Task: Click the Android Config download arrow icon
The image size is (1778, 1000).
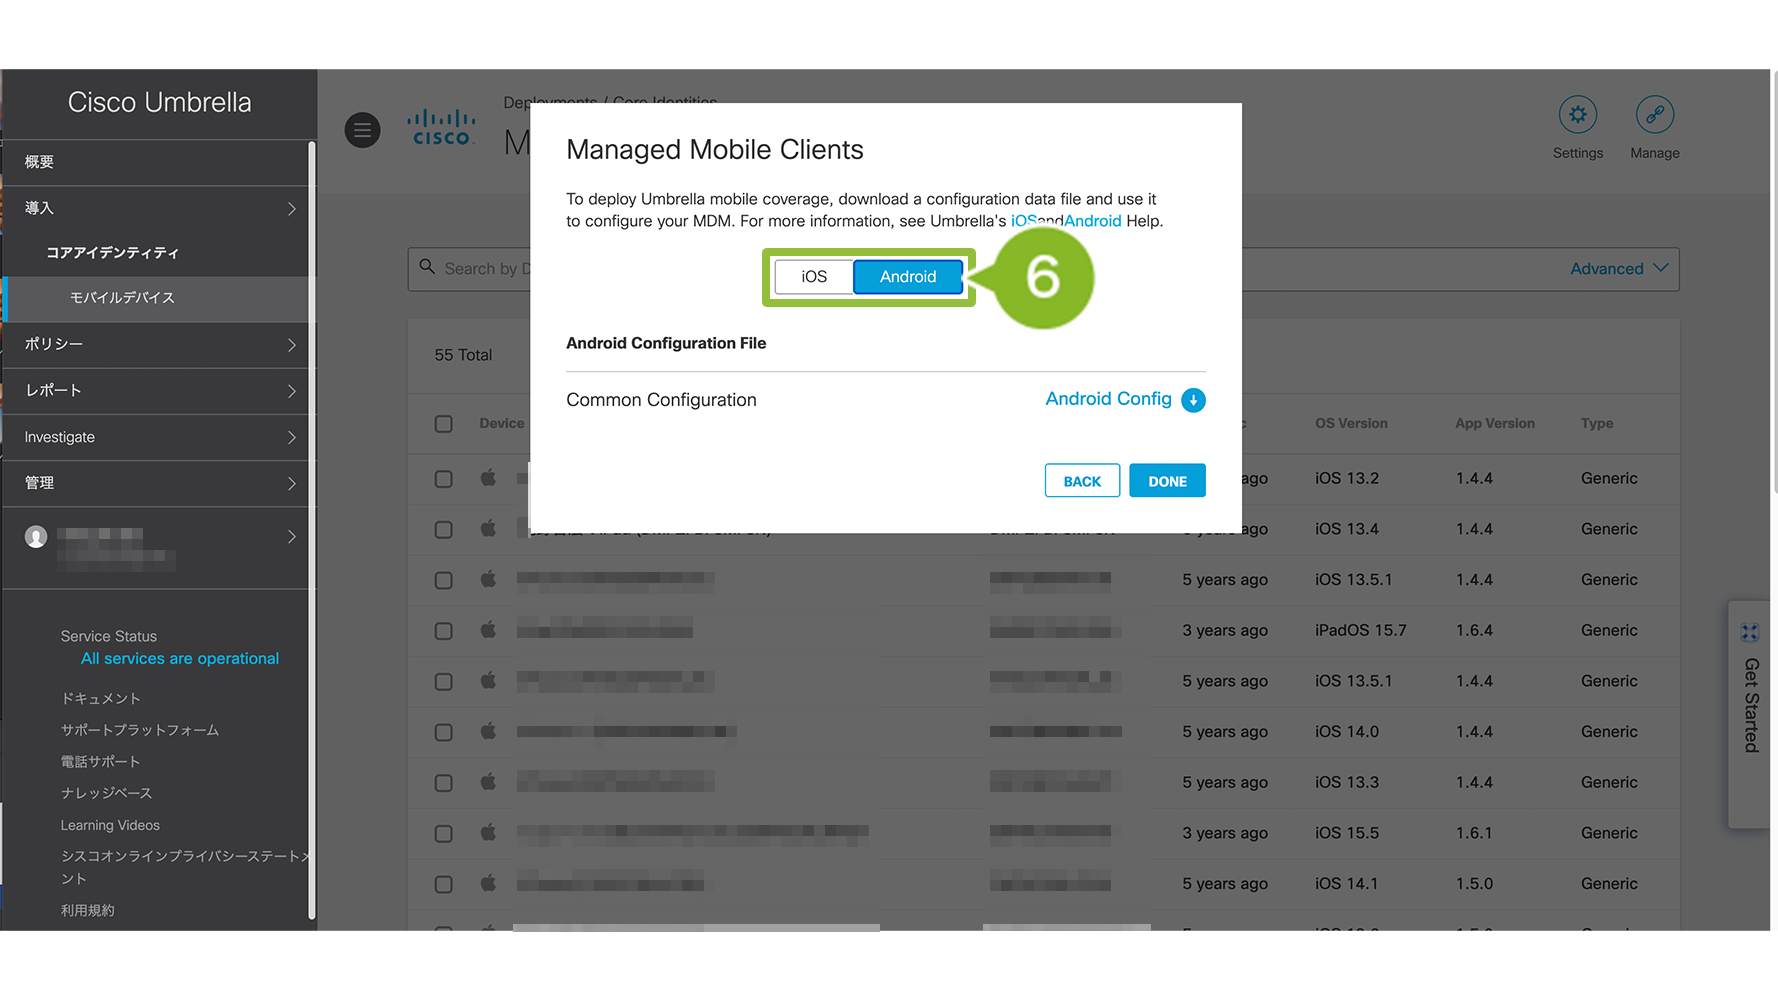Action: (x=1193, y=400)
